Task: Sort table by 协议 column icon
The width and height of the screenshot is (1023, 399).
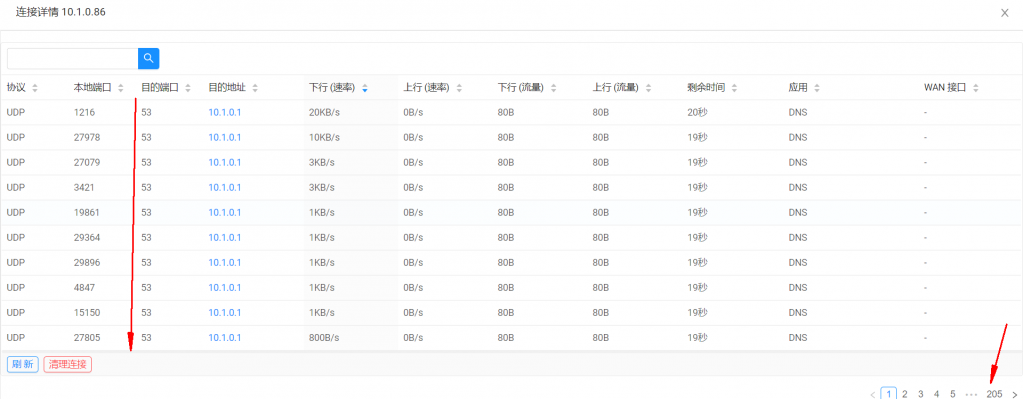Action: click(x=35, y=88)
